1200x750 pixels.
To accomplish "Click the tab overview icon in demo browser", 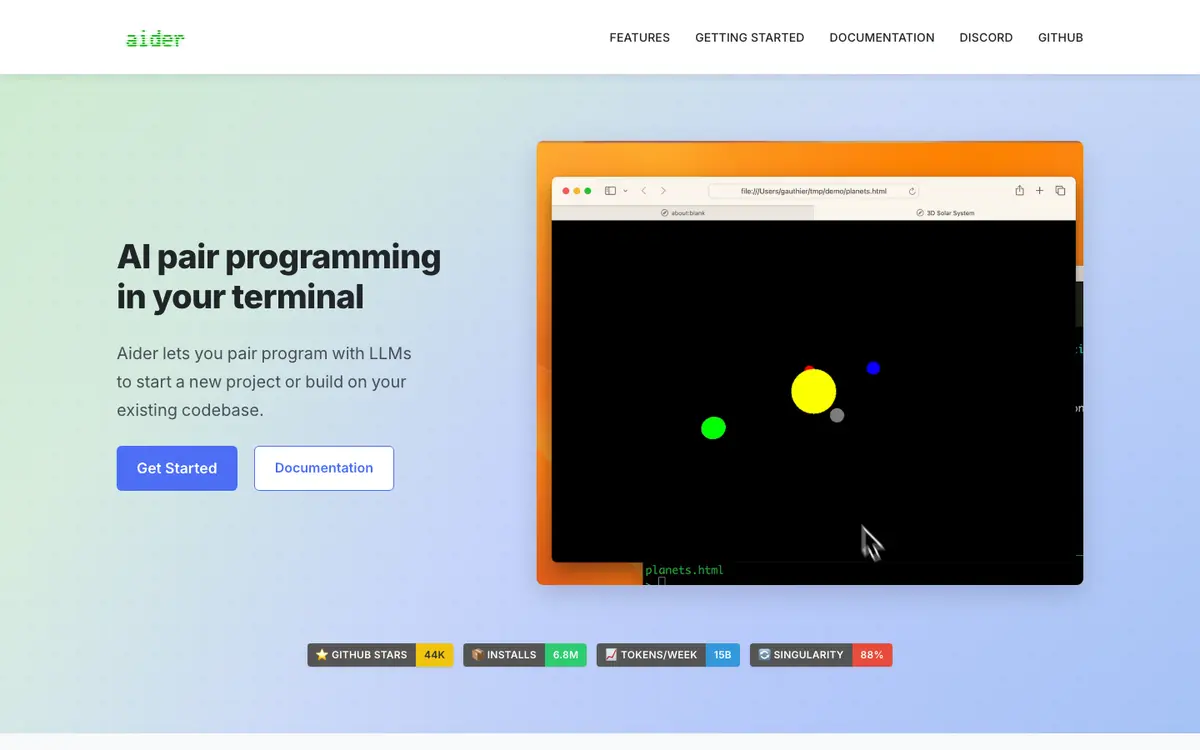I will coord(1061,190).
